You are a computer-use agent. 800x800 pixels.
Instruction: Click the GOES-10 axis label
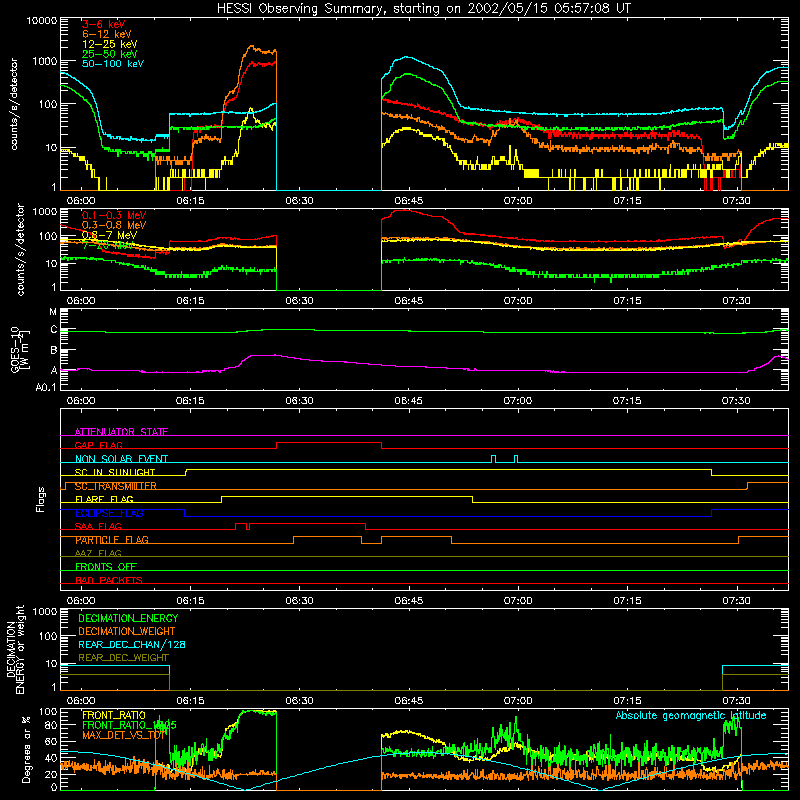tap(19, 350)
